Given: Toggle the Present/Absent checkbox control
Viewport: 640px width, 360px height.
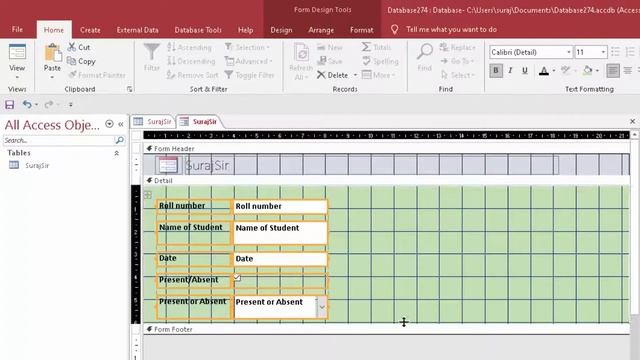Looking at the screenshot, I should click(237, 278).
